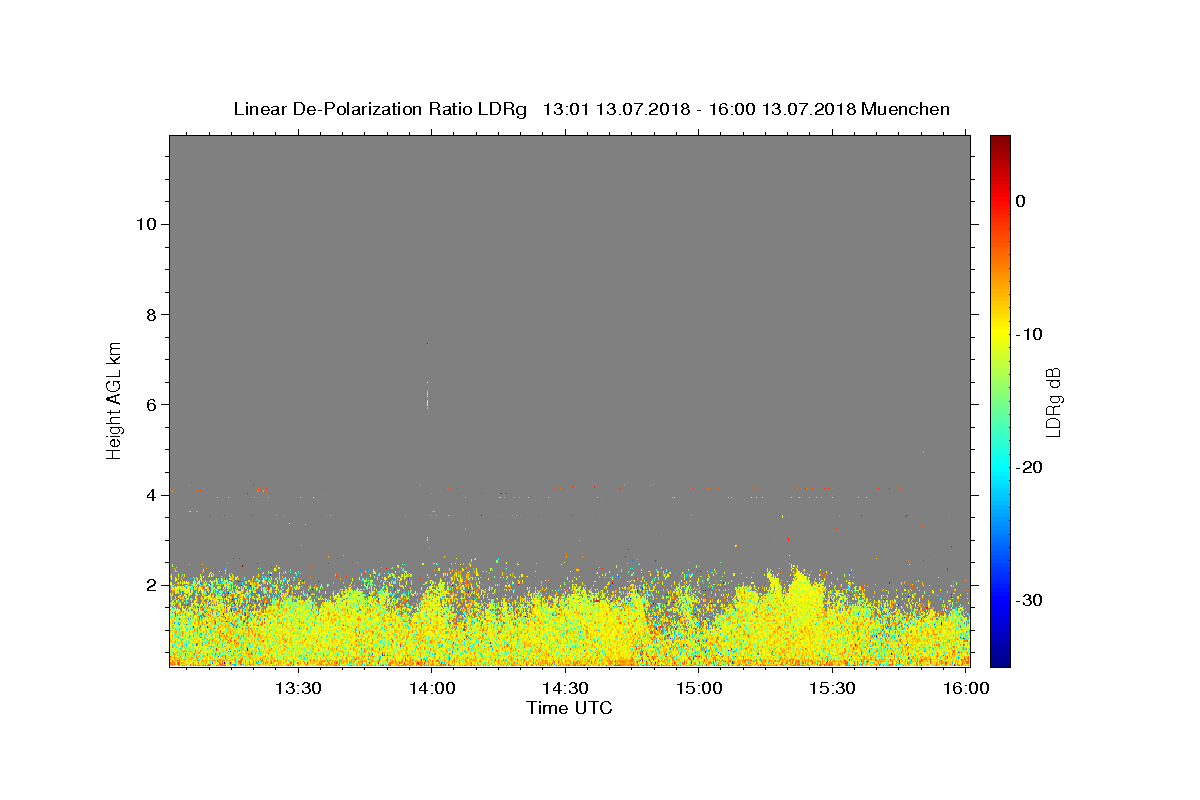Click the 16:00 time tick label
This screenshot has height=800, width=1200.
coord(966,688)
